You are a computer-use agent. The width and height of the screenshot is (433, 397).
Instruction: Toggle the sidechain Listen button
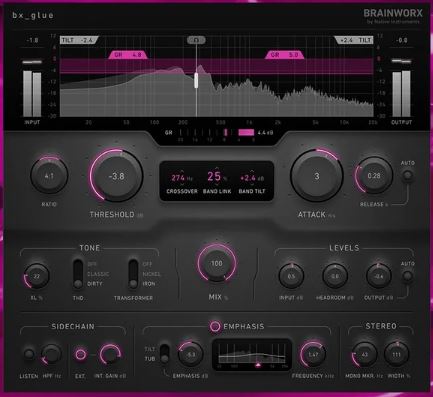pyautogui.click(x=29, y=354)
